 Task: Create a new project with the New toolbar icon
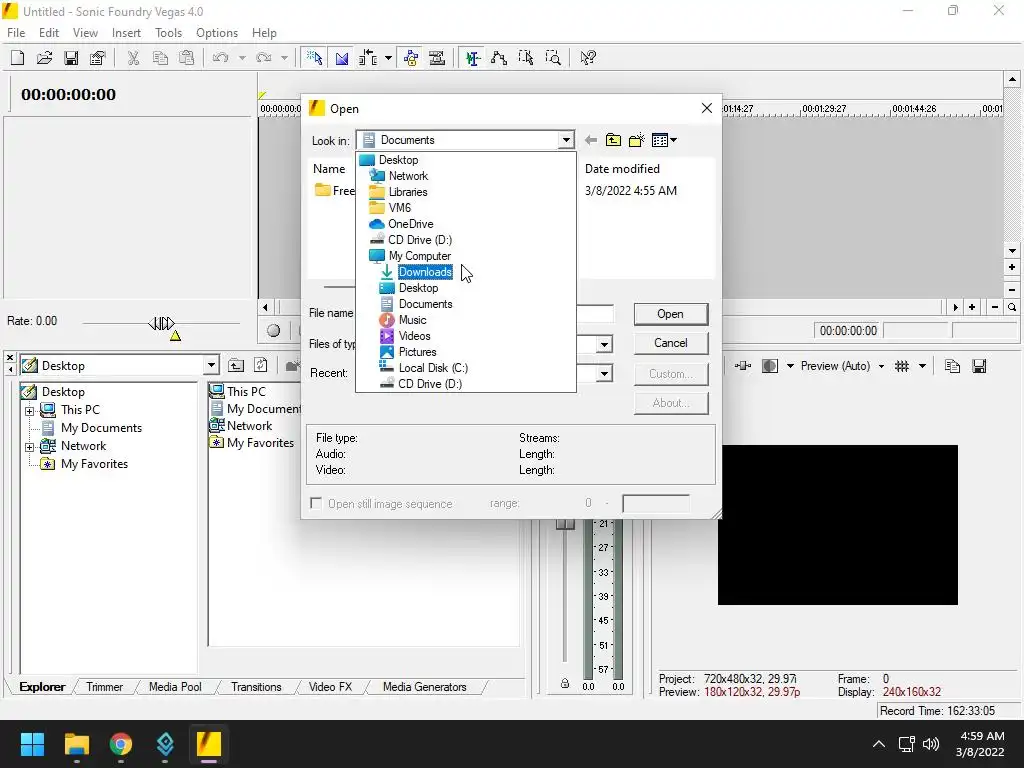point(18,58)
